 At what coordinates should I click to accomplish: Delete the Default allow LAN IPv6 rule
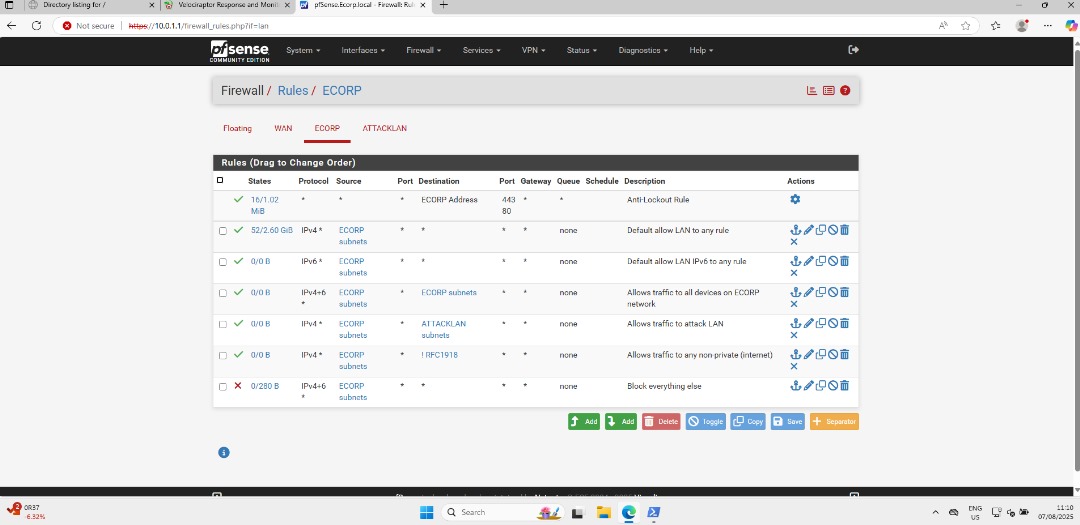[844, 261]
